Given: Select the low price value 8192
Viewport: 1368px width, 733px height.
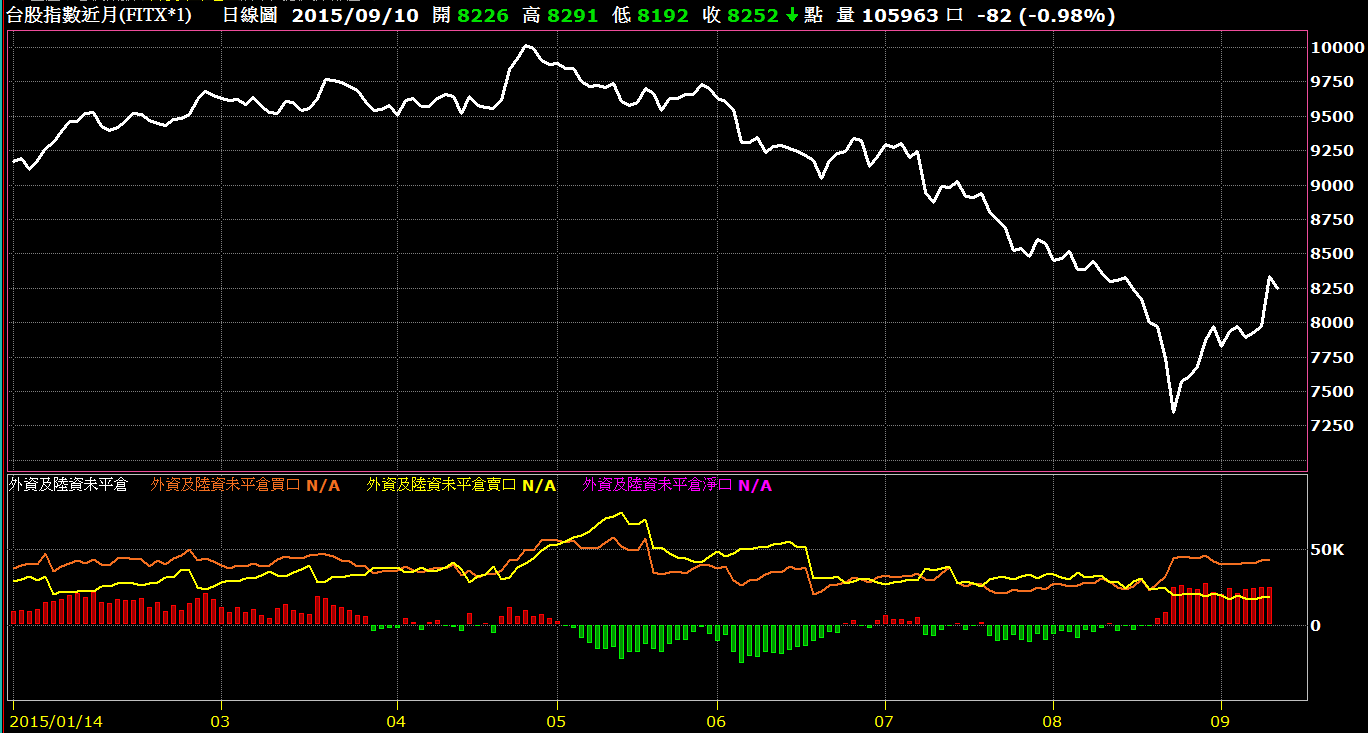Looking at the screenshot, I should 666,16.
